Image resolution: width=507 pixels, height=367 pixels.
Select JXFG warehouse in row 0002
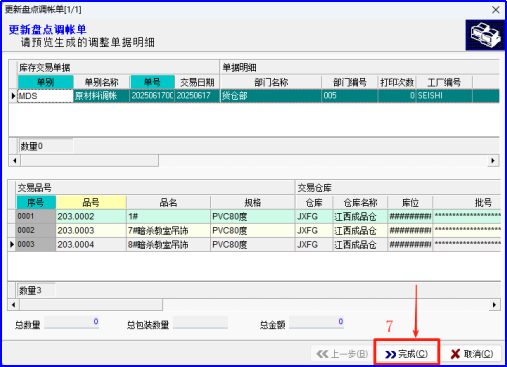(x=314, y=230)
